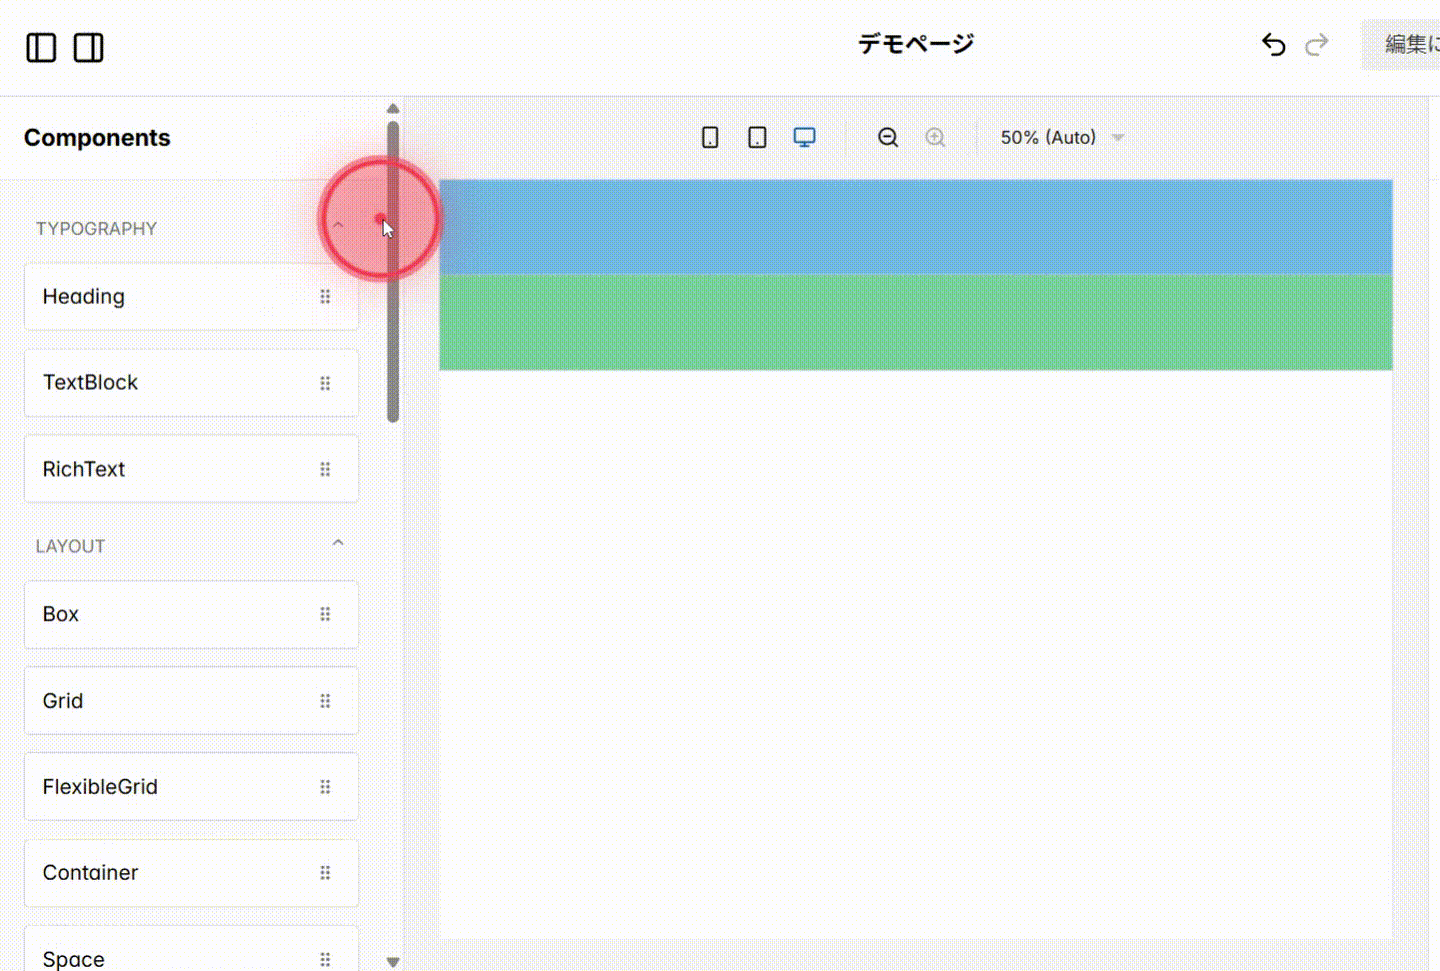
Task: Toggle the left sidebar panel icon
Action: point(41,47)
